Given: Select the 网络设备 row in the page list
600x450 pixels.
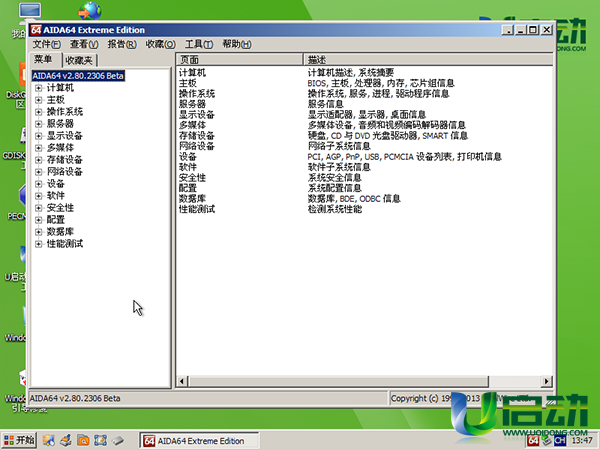Looking at the screenshot, I should point(197,146).
